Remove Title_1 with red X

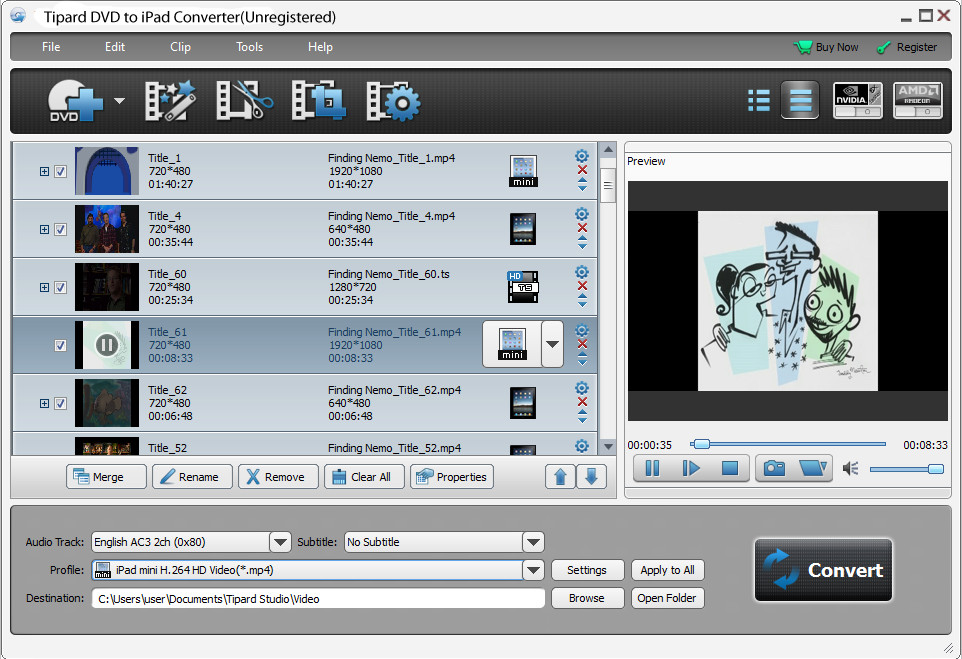pos(582,170)
